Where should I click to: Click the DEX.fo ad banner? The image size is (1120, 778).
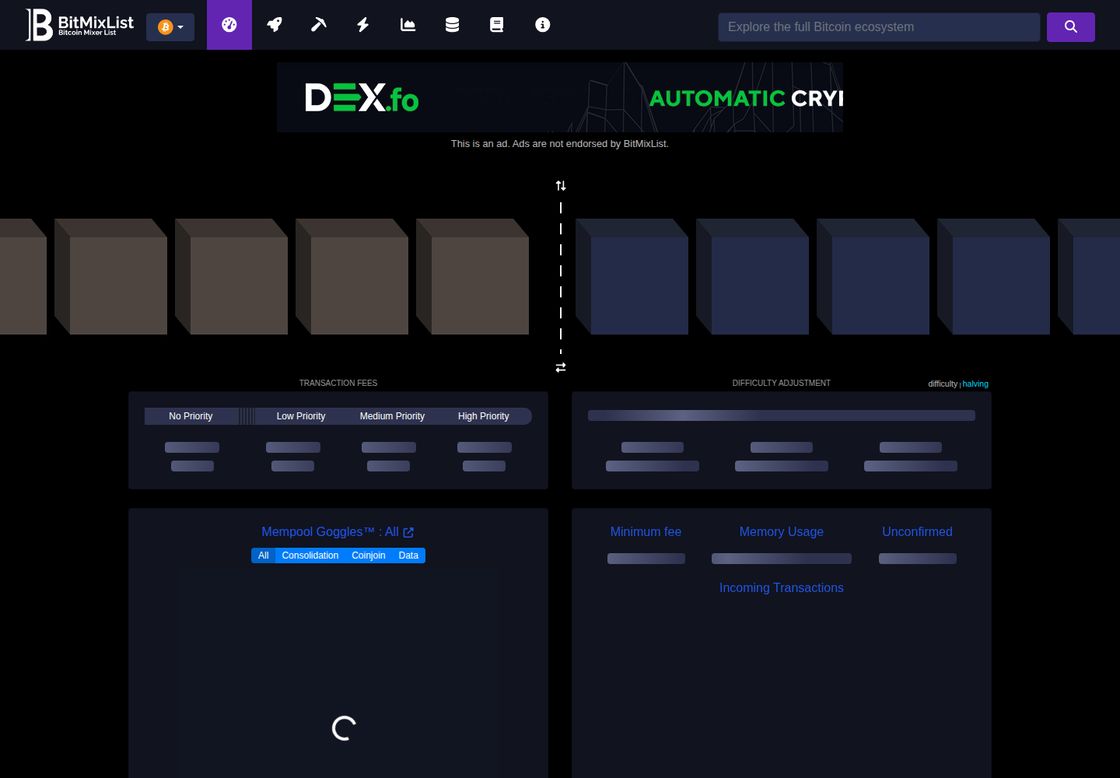(560, 97)
